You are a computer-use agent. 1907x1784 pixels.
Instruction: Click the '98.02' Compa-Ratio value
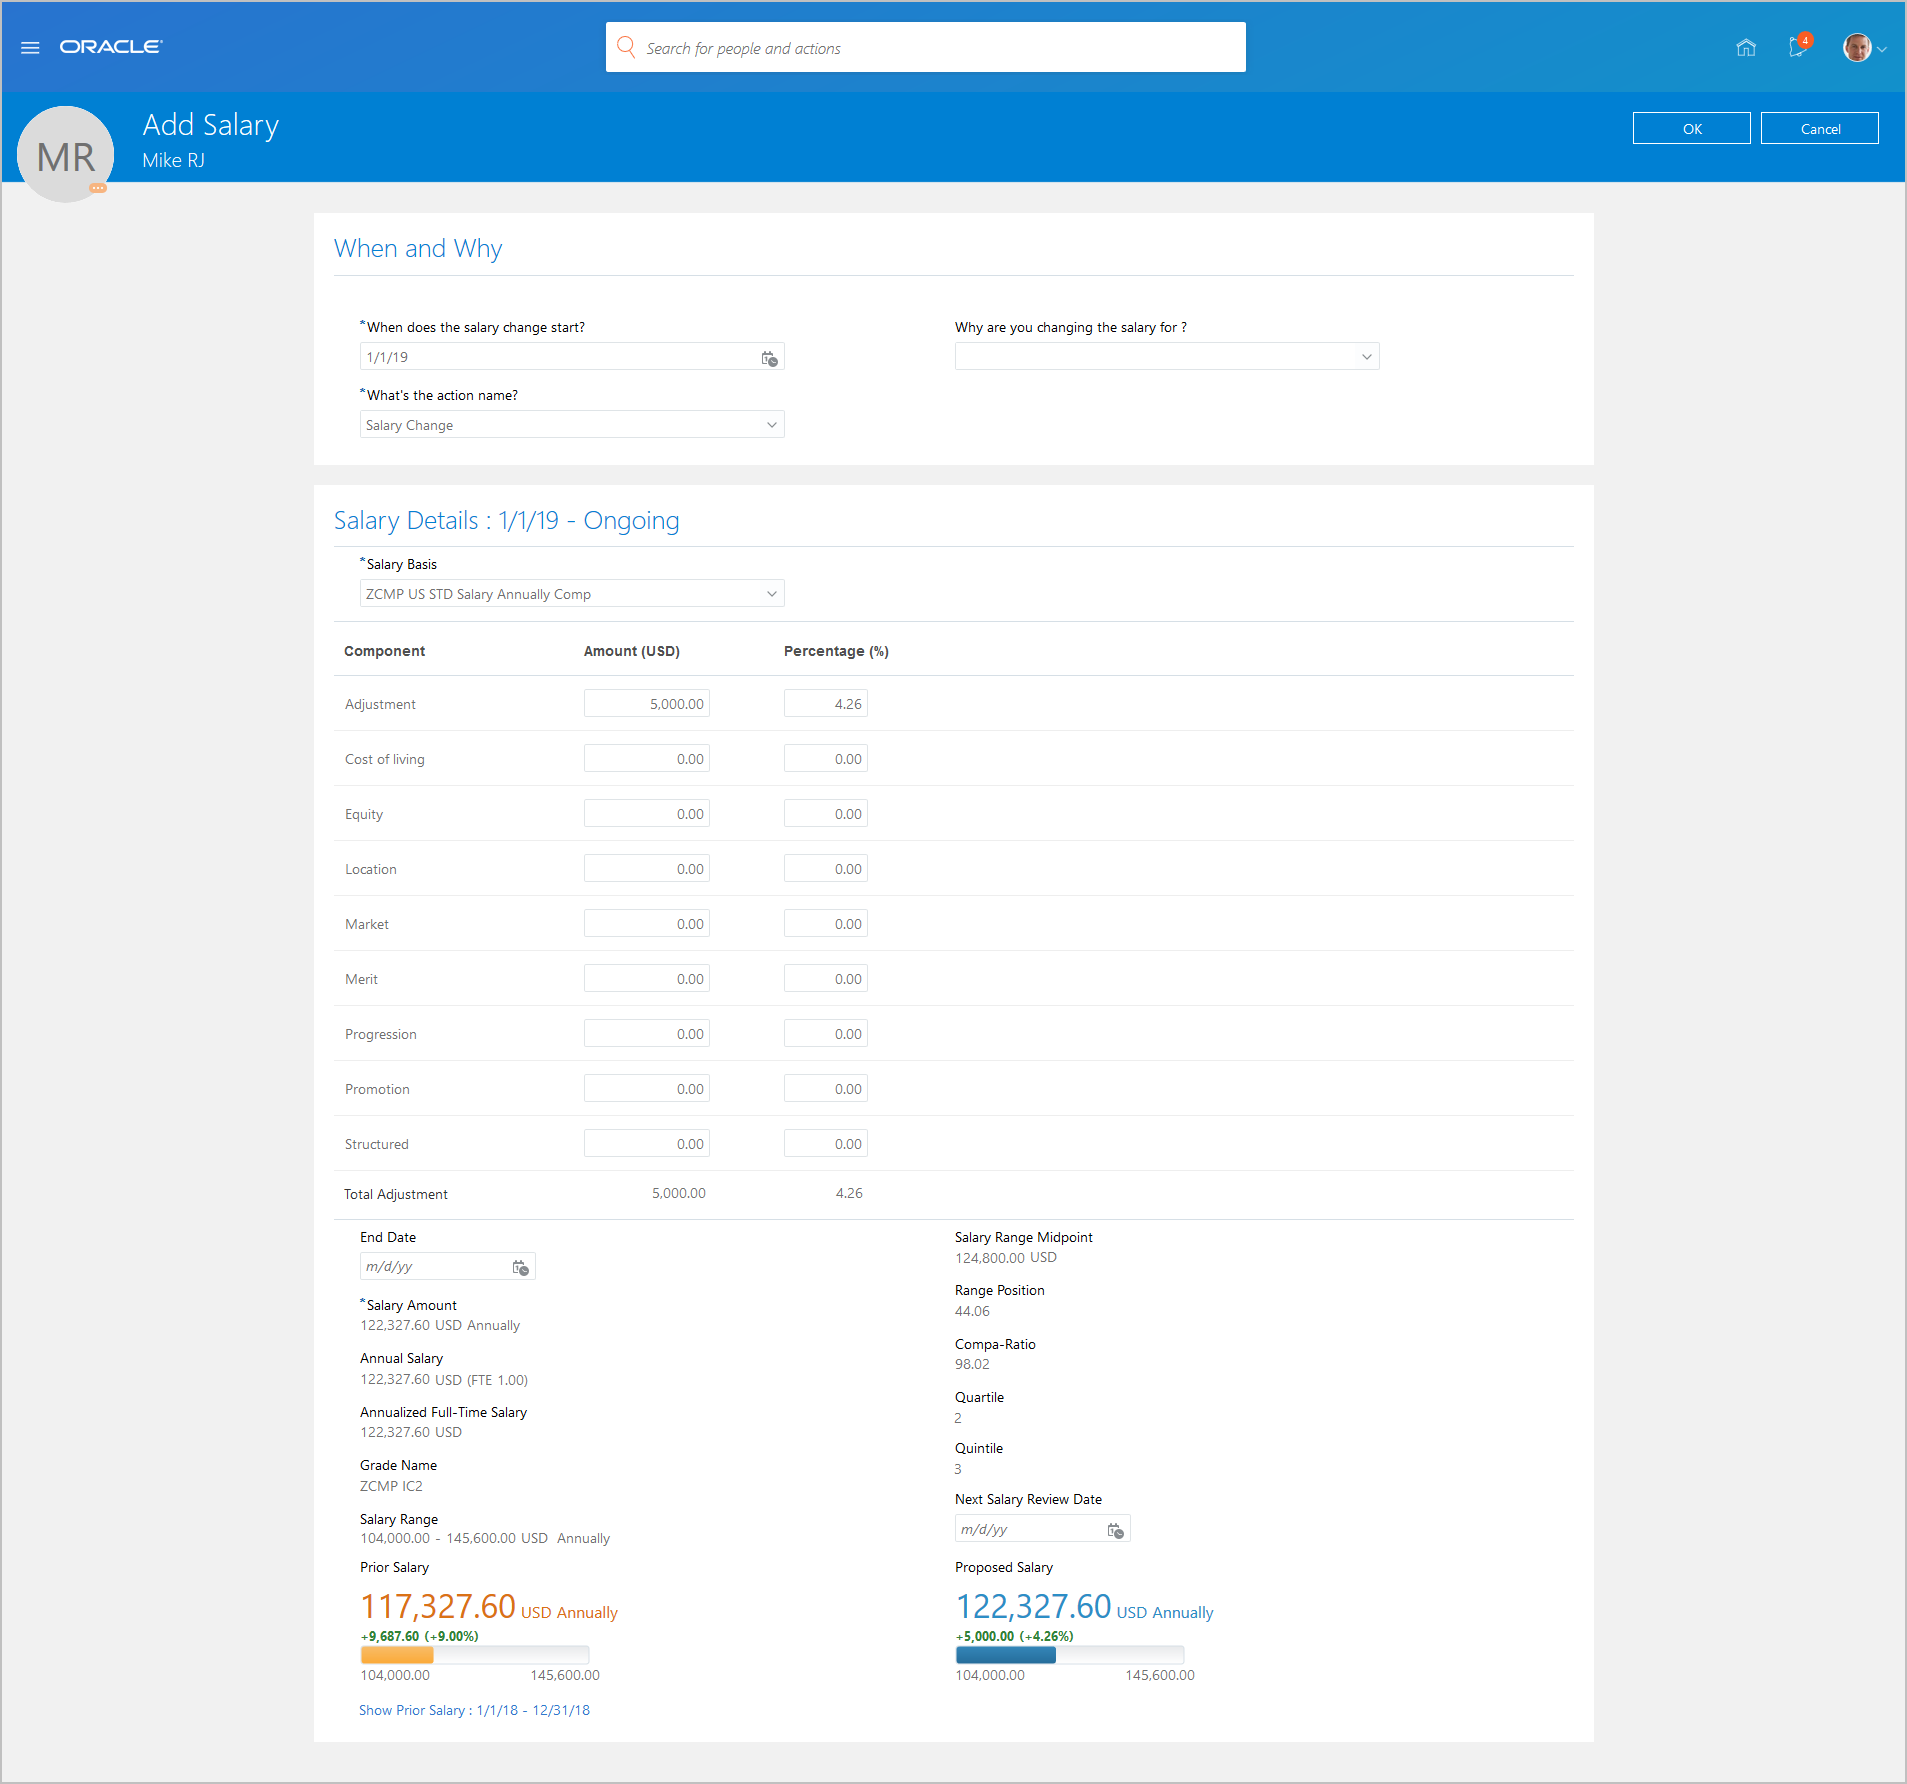pyautogui.click(x=972, y=1364)
